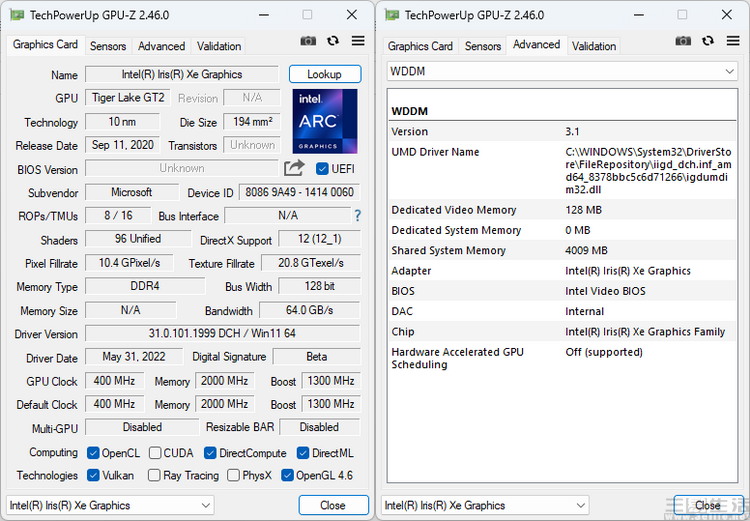Close right GPU-Z window with X

click(x=727, y=15)
